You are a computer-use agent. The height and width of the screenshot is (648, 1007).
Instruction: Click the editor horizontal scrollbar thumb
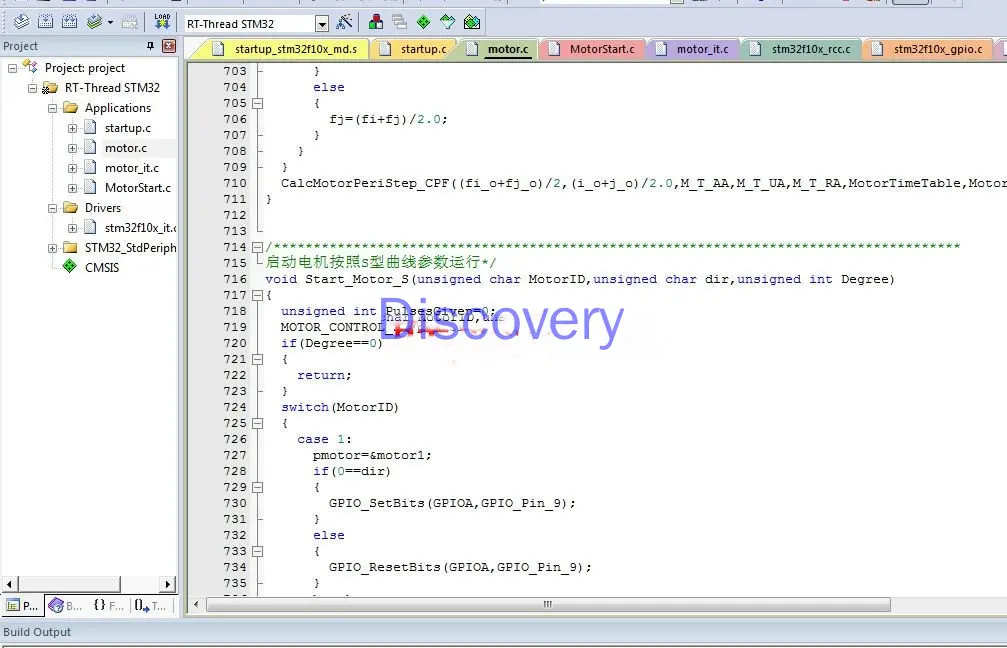(x=548, y=604)
